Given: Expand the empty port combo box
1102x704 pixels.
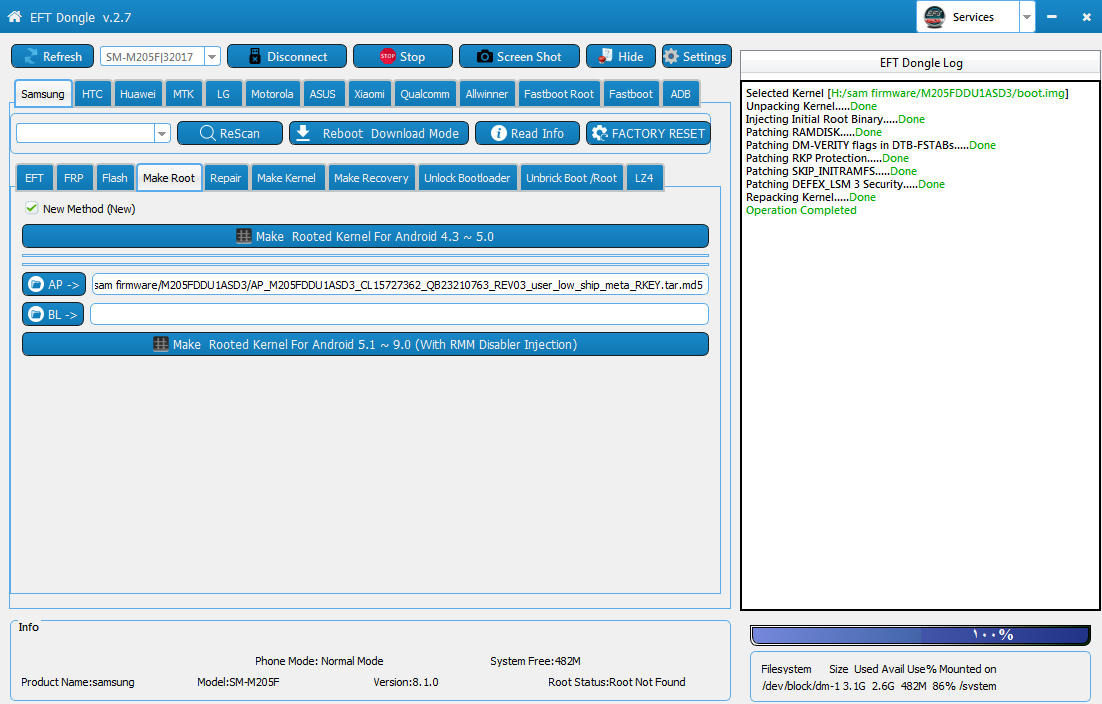Looking at the screenshot, I should pos(162,133).
